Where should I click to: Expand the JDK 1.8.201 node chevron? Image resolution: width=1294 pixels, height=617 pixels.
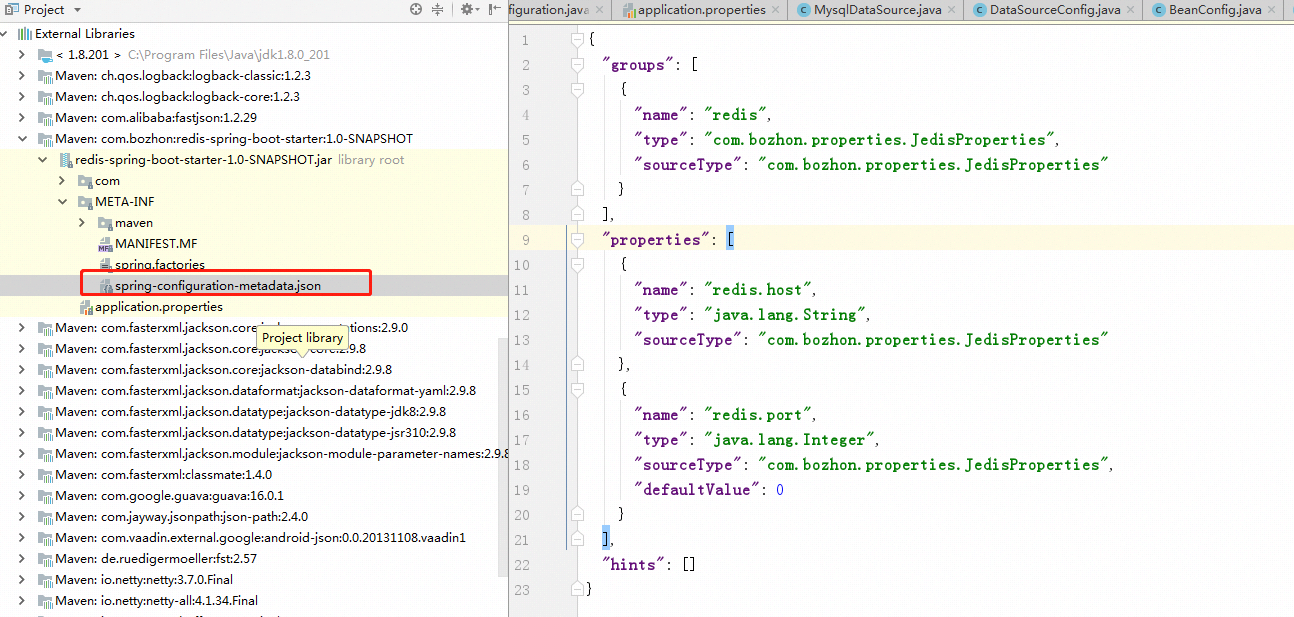[22, 55]
